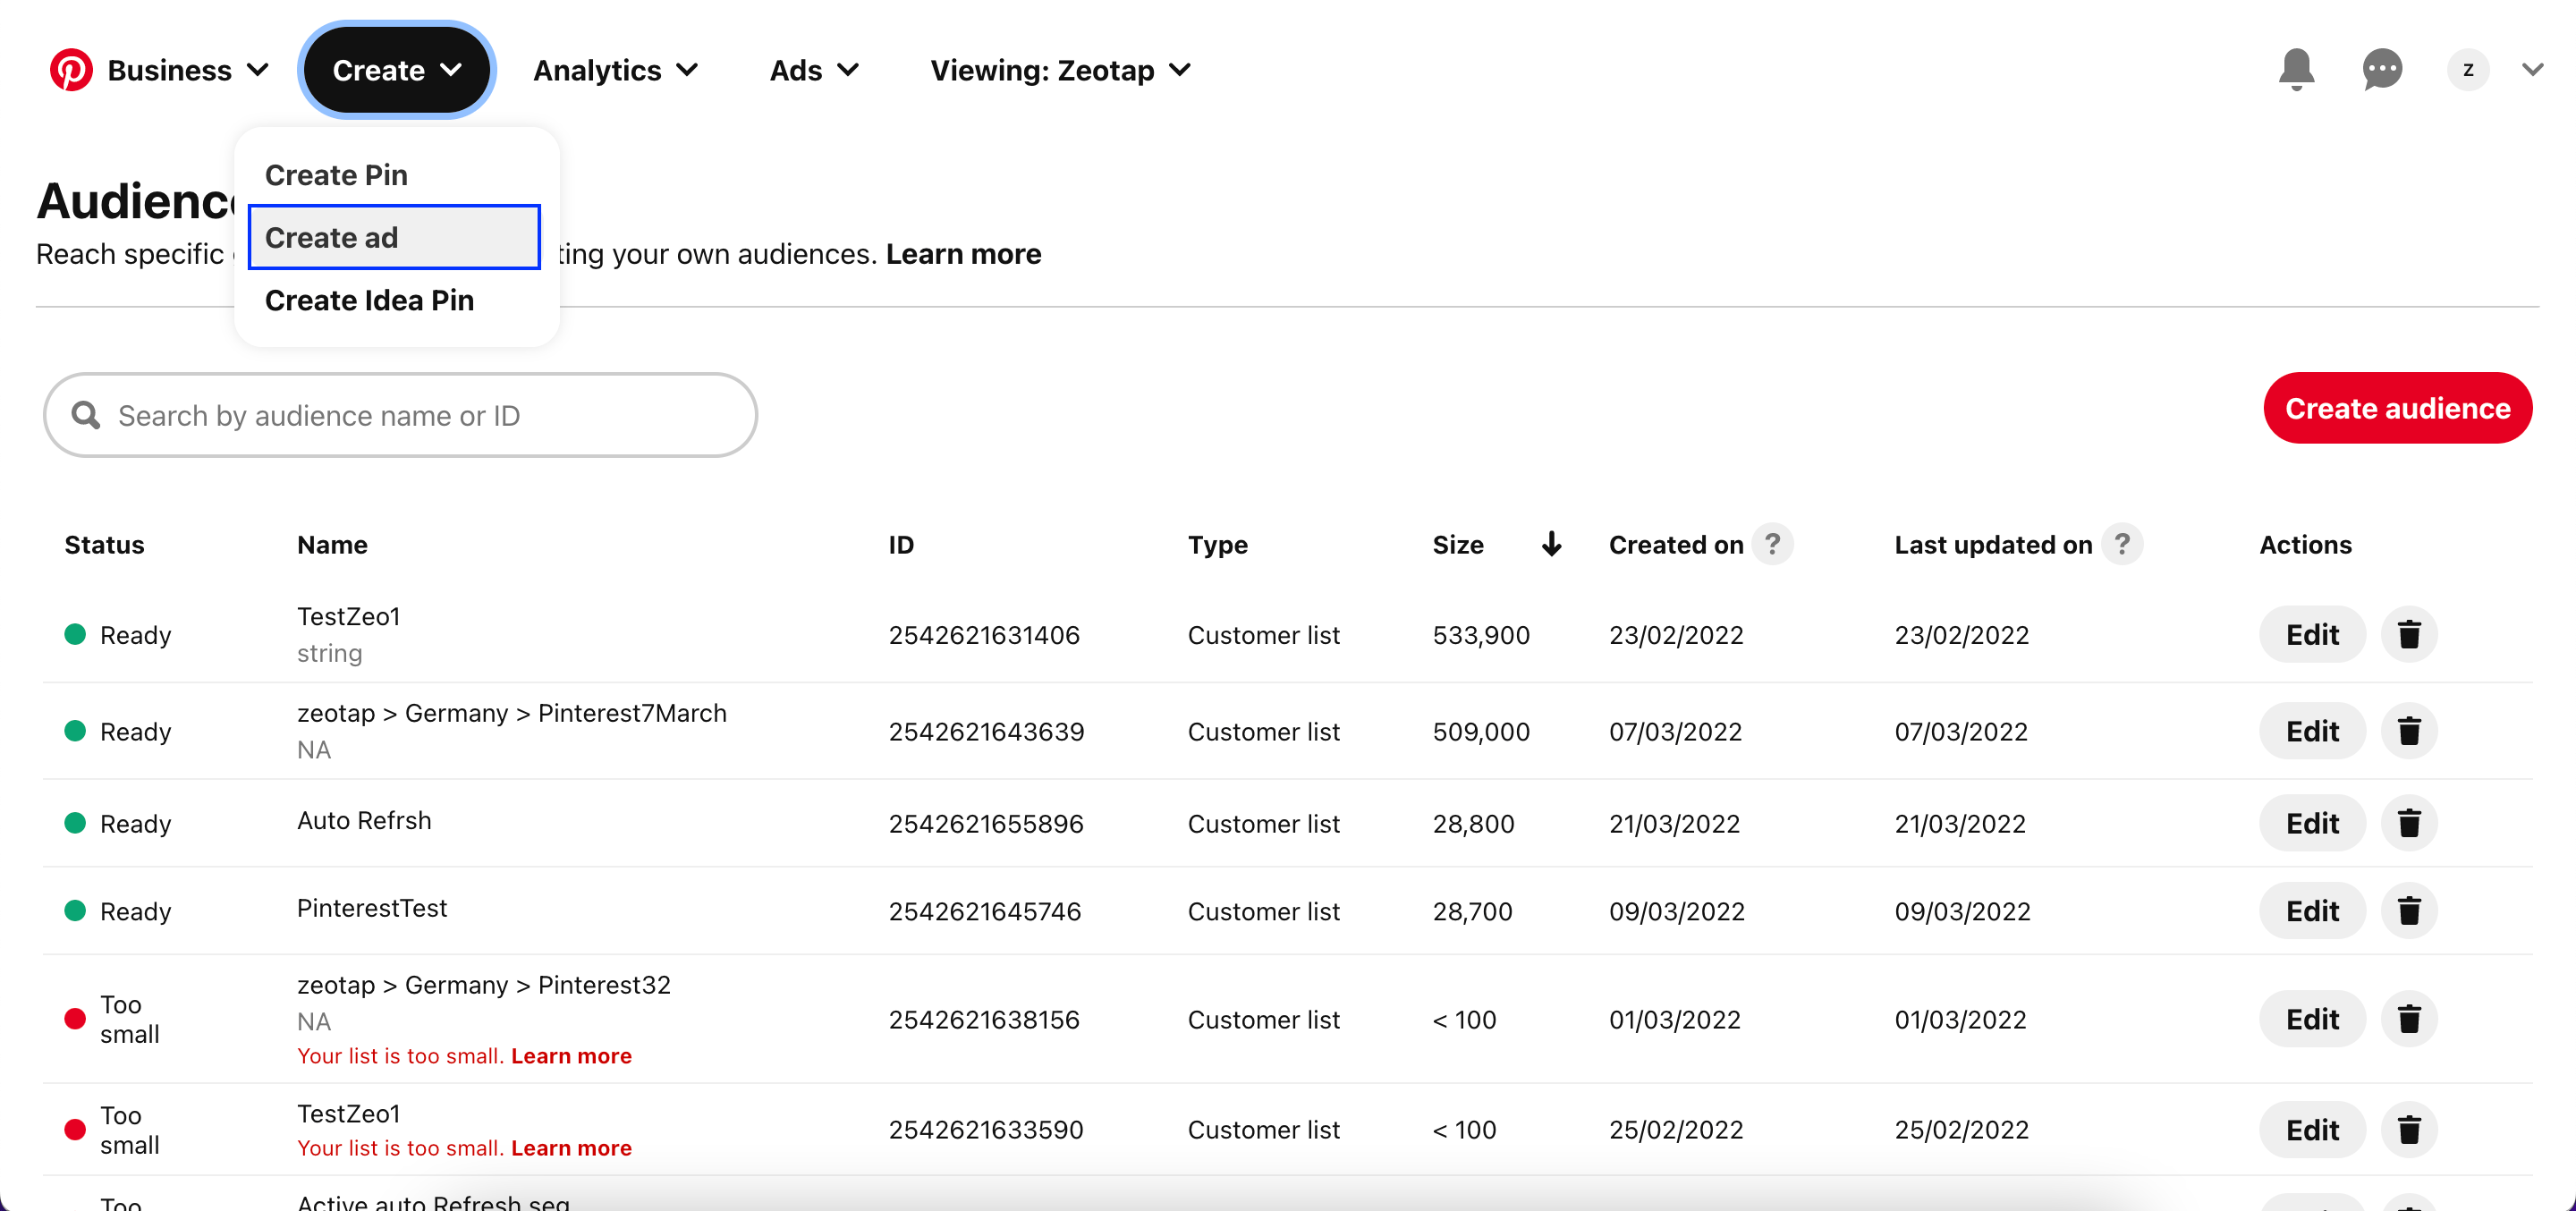
Task: Open the notifications bell
Action: click(x=2296, y=69)
